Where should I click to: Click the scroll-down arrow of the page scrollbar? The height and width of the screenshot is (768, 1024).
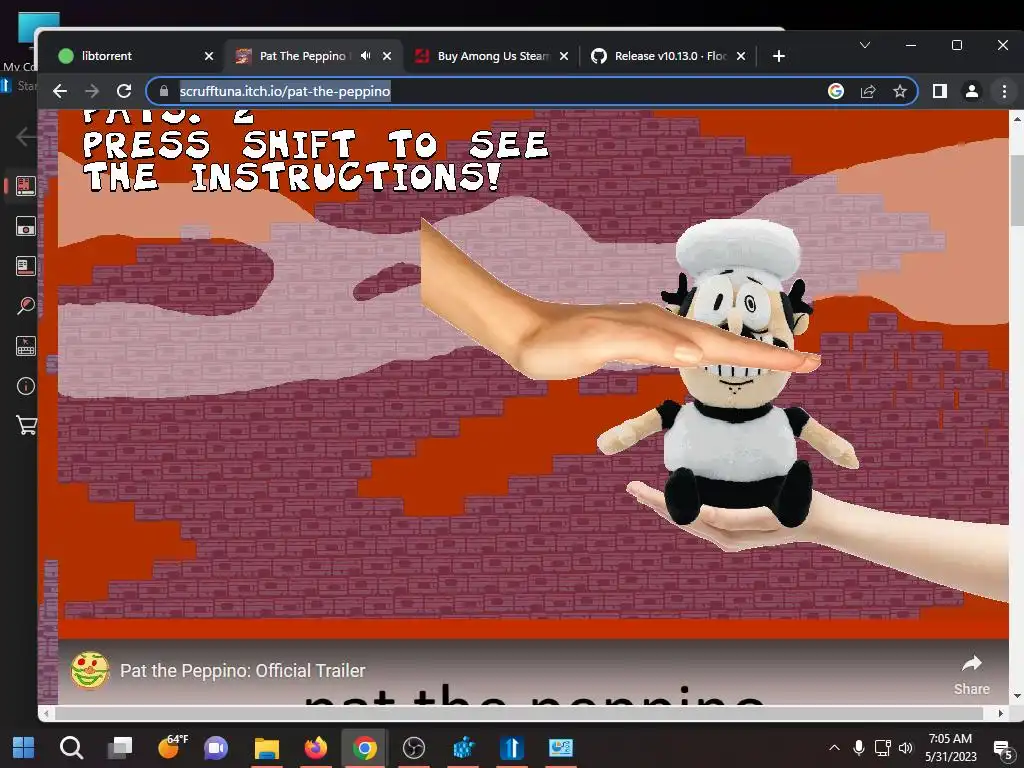(1016, 697)
